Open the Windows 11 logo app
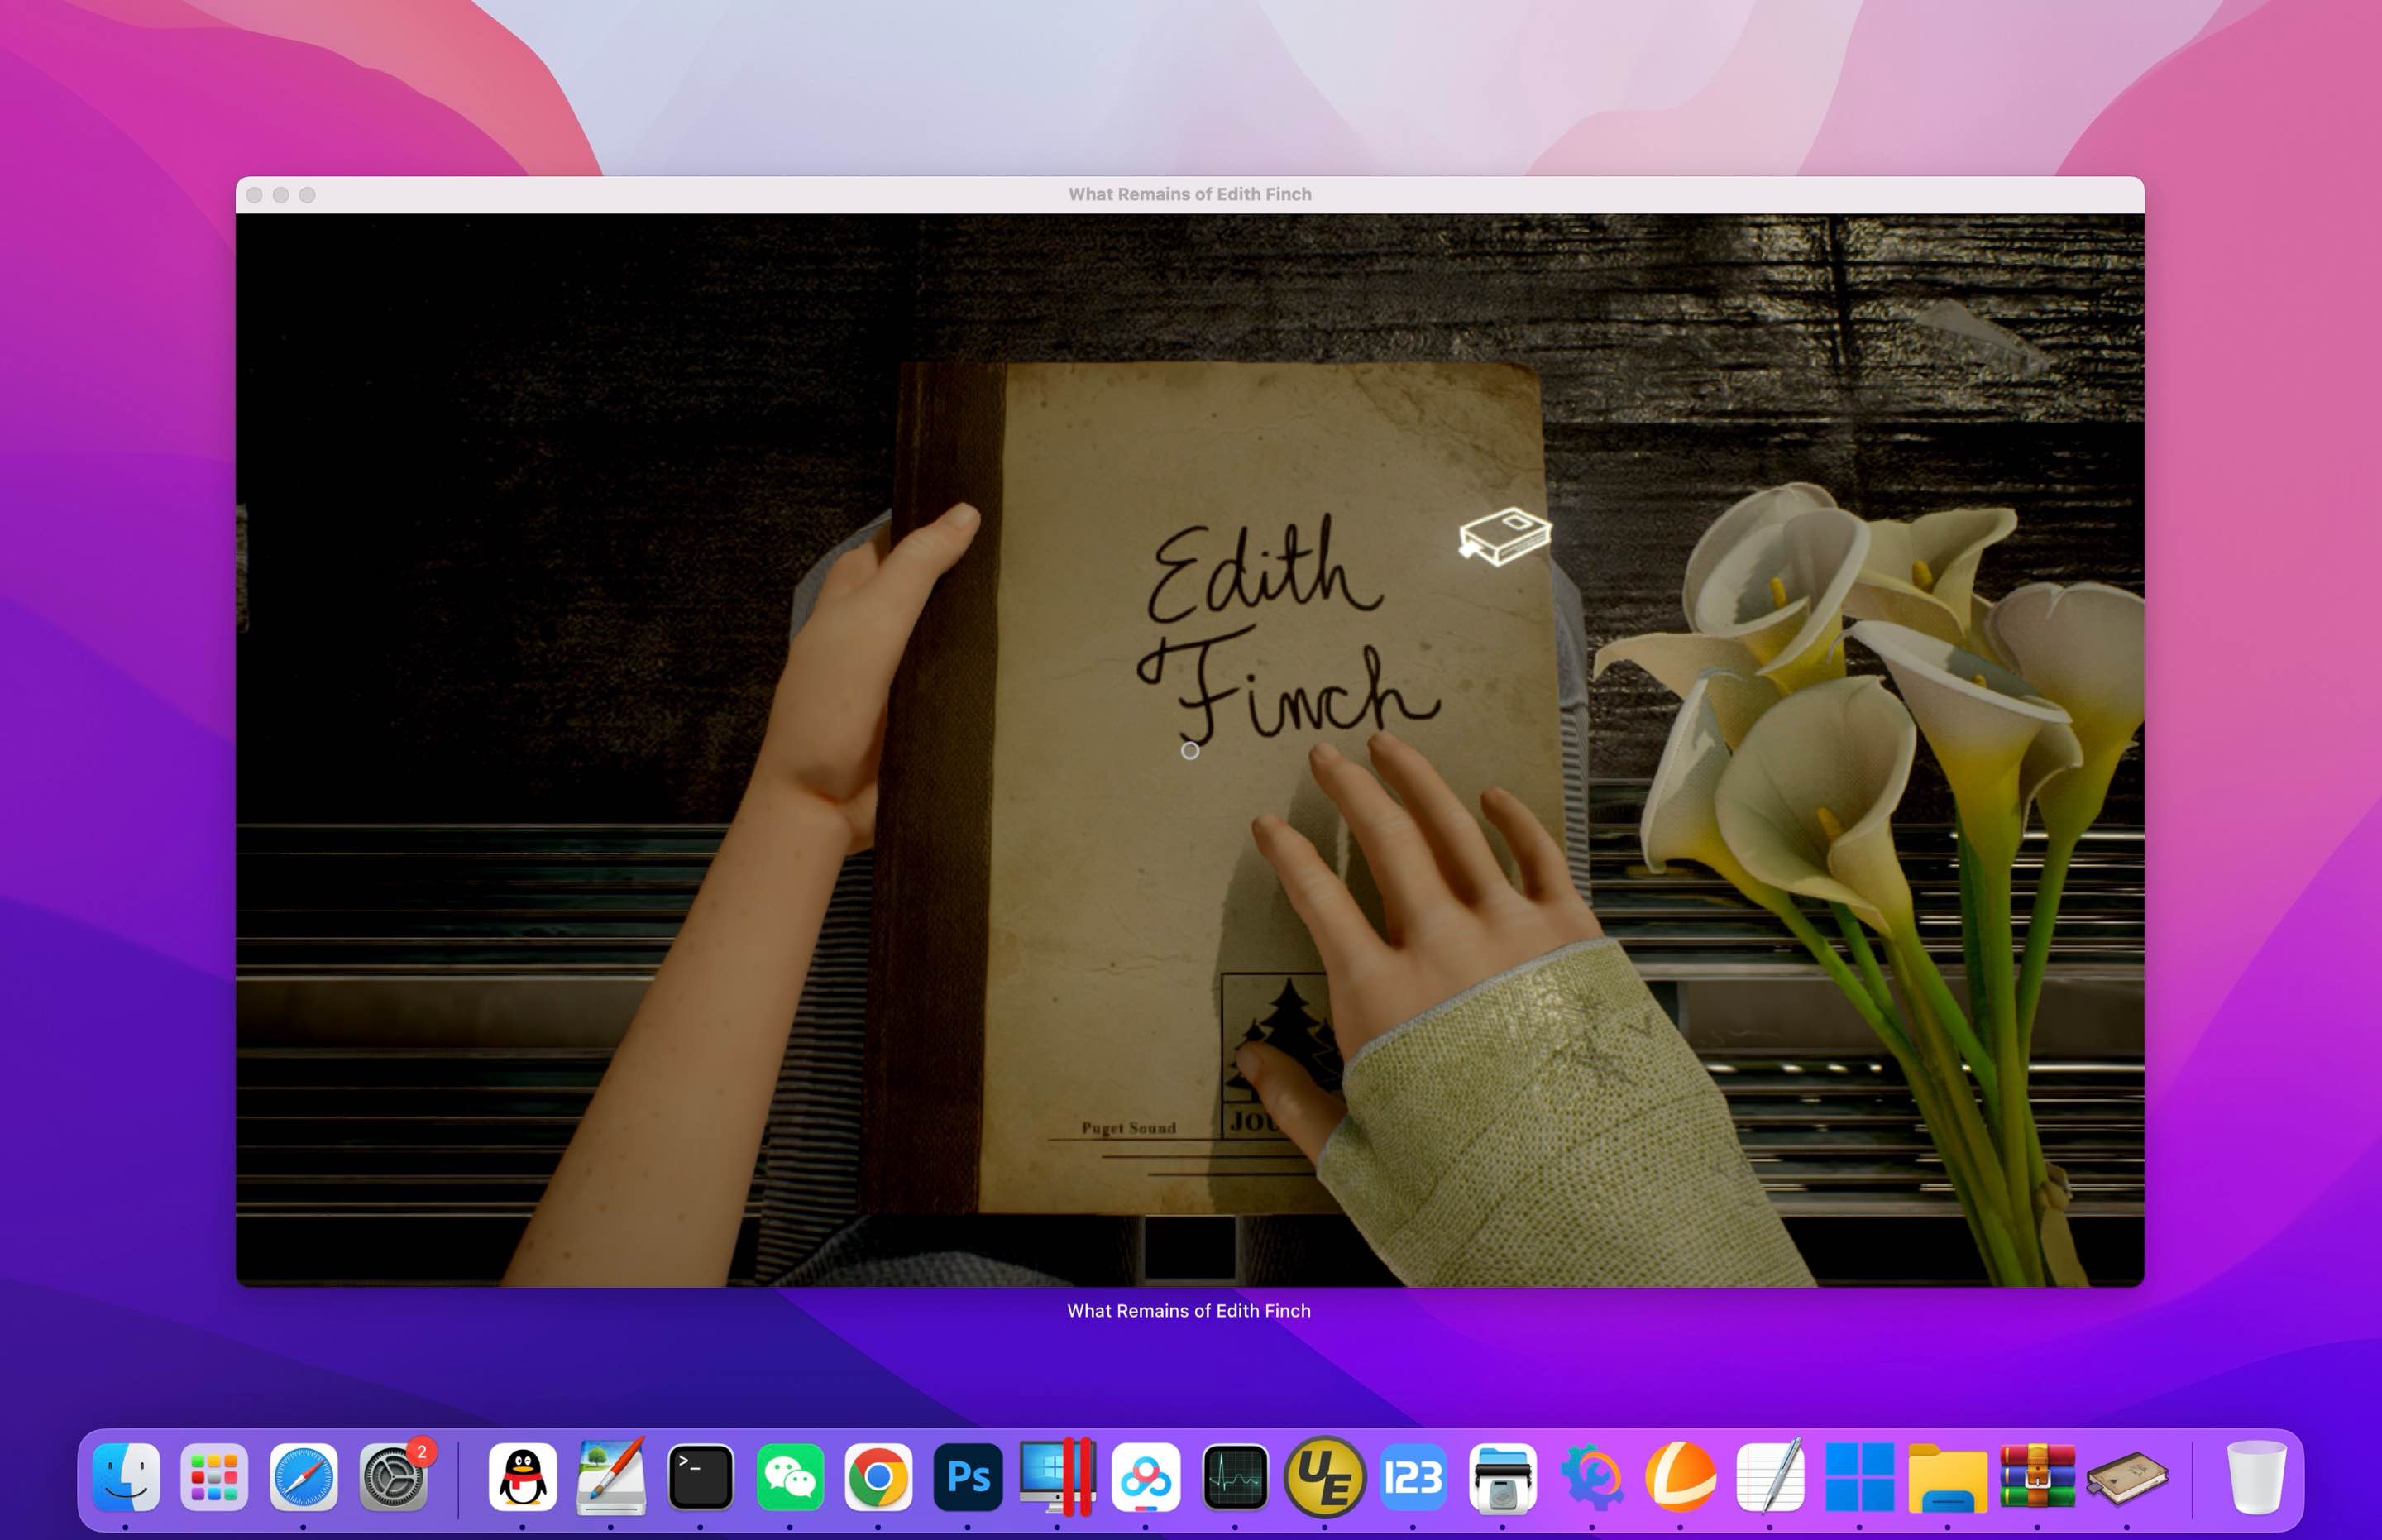This screenshot has width=2382, height=1540. point(1859,1477)
